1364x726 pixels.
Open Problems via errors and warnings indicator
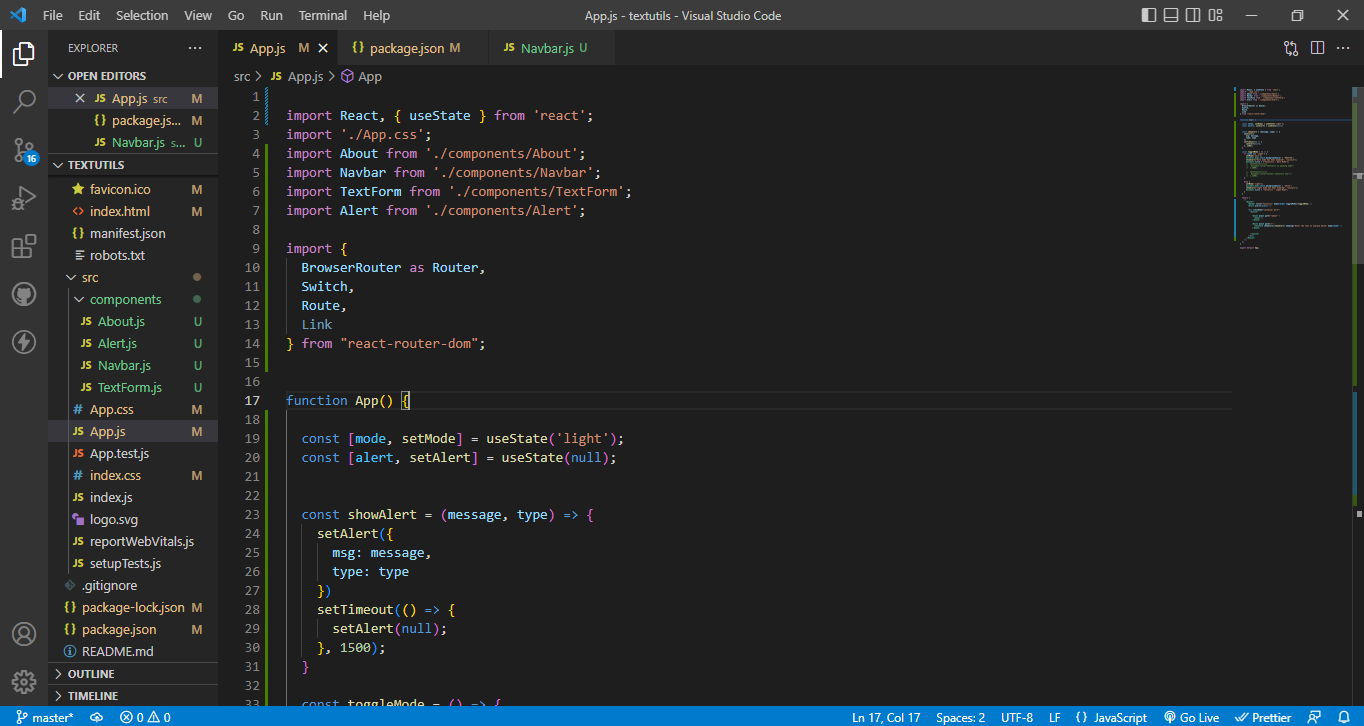pos(145,717)
